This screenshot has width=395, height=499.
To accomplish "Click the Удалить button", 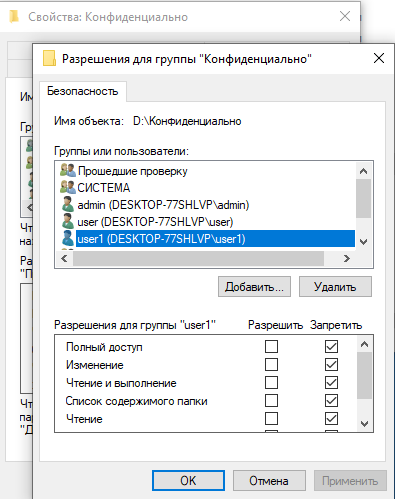I will pyautogui.click(x=335, y=287).
